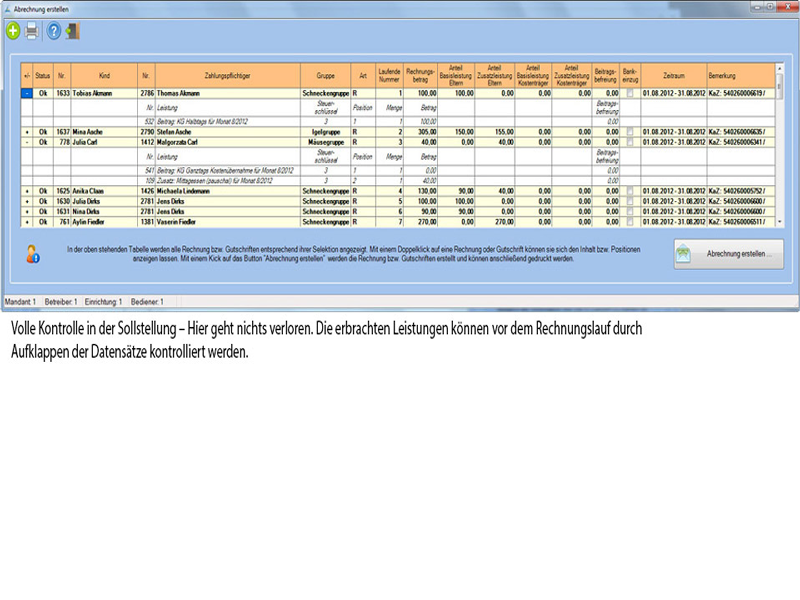Image resolution: width=800 pixels, height=600 pixels.
Task: Toggle Bankeinzug checkbox for Anika Claas
Action: click(630, 190)
